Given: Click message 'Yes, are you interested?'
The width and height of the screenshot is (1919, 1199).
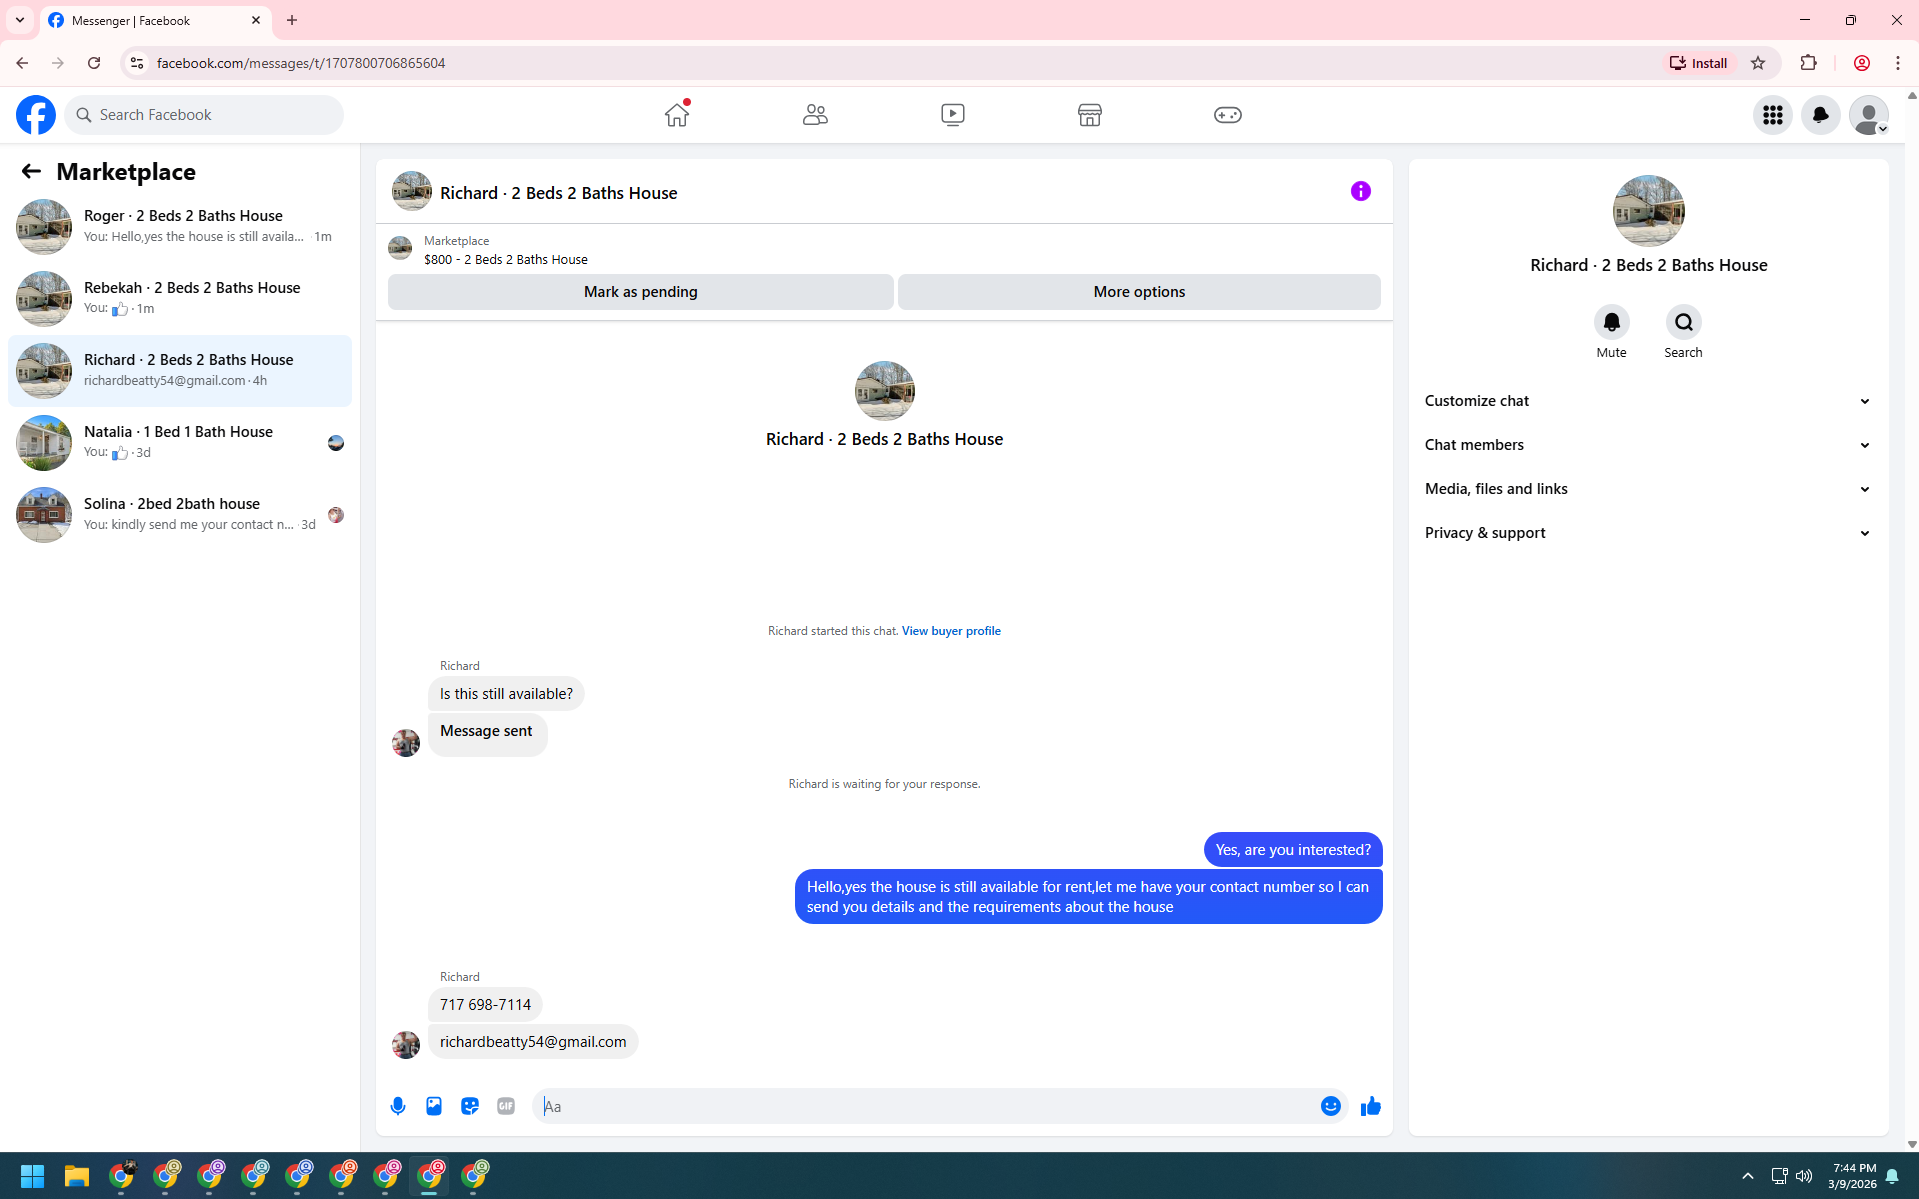Looking at the screenshot, I should click(1293, 850).
